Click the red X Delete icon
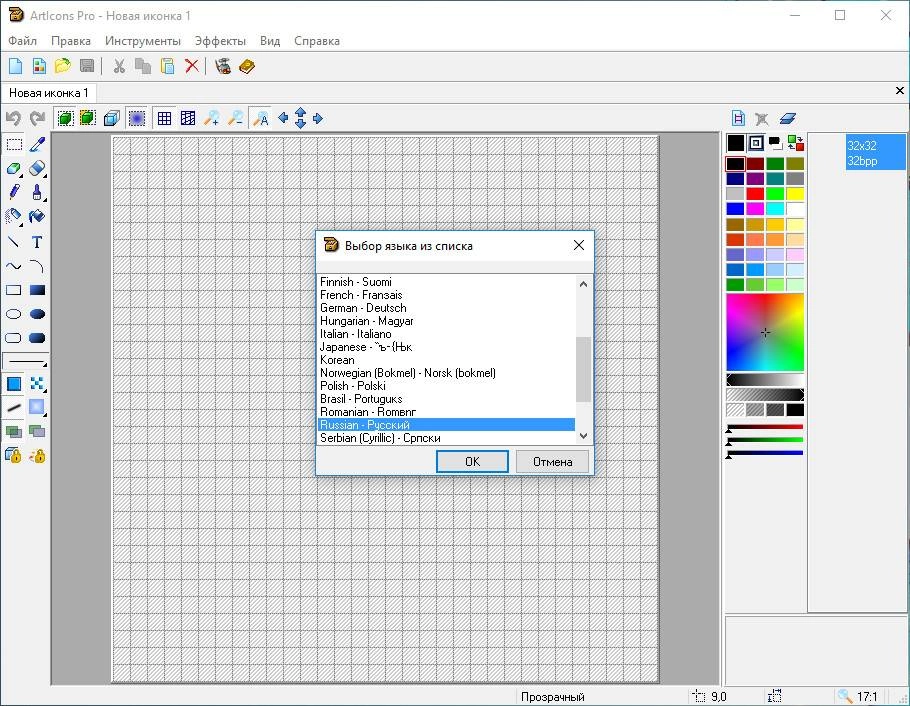 [x=192, y=66]
